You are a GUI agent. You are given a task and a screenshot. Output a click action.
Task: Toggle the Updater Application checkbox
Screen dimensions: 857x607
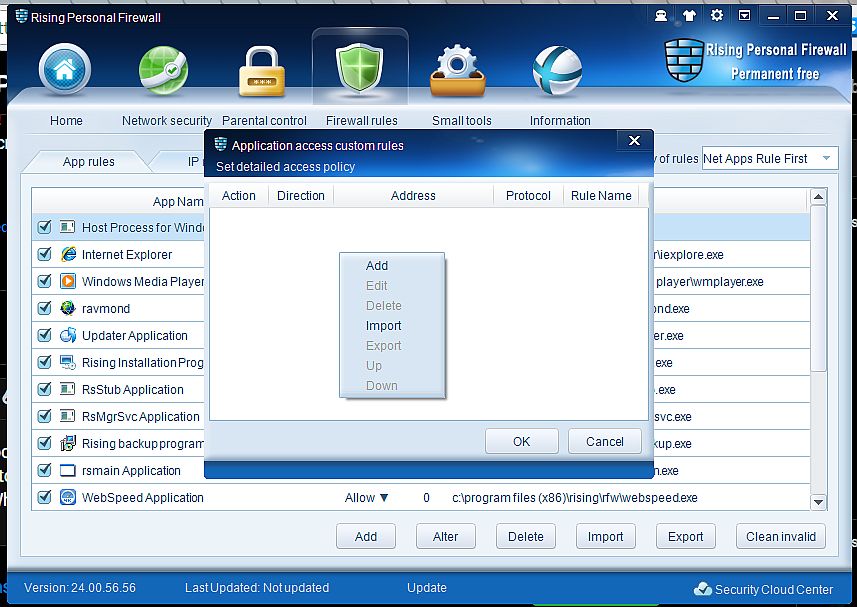pyautogui.click(x=44, y=335)
